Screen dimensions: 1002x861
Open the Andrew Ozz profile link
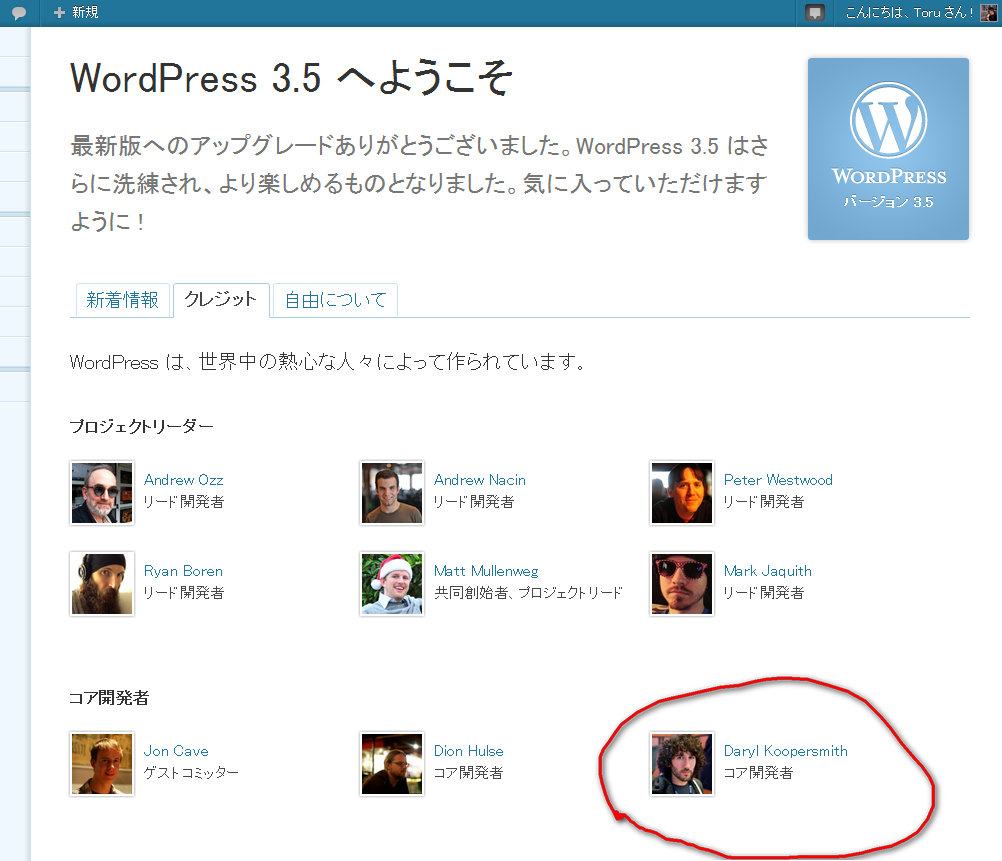[183, 480]
